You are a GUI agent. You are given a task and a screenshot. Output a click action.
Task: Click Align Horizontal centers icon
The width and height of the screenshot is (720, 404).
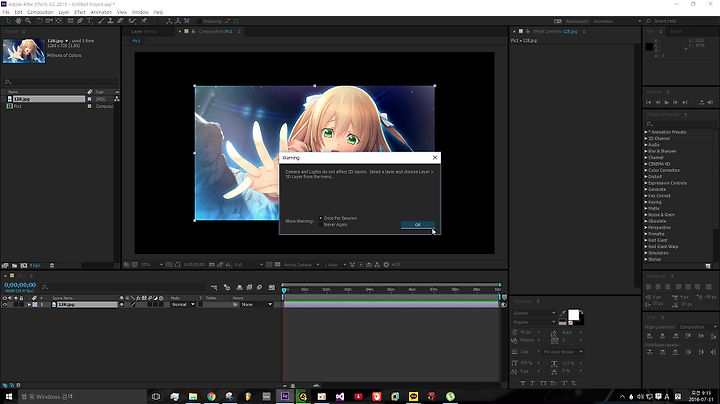[662, 336]
